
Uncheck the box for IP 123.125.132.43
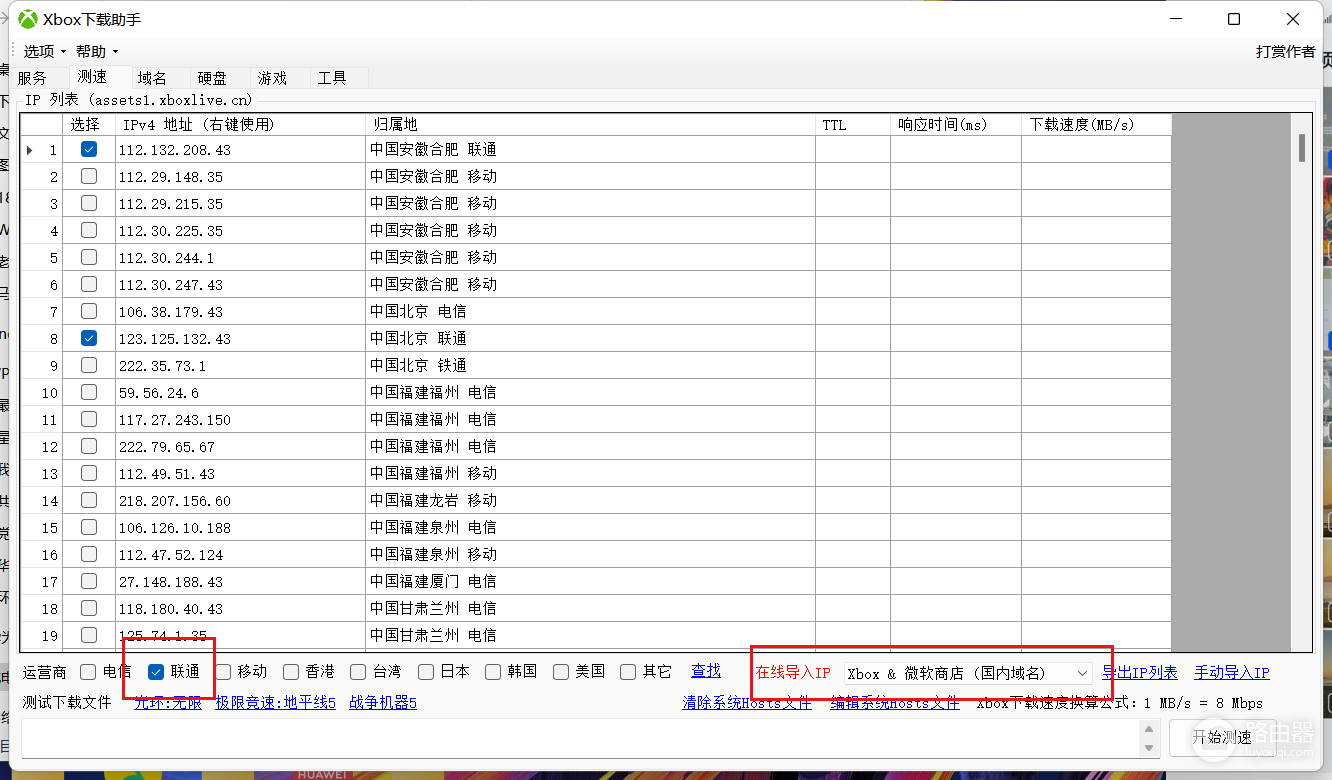[89, 338]
